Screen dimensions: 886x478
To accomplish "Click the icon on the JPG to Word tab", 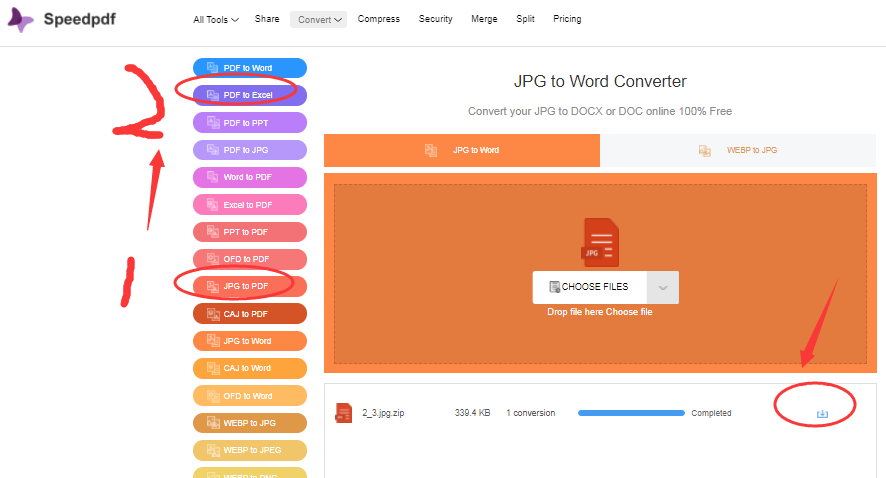I will tap(431, 150).
